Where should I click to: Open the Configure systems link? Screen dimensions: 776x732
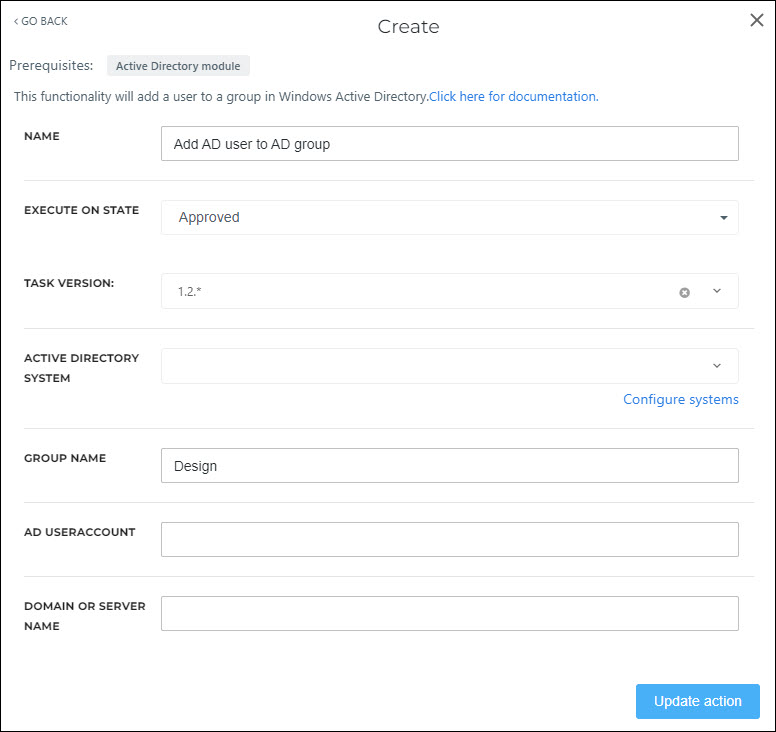click(680, 399)
